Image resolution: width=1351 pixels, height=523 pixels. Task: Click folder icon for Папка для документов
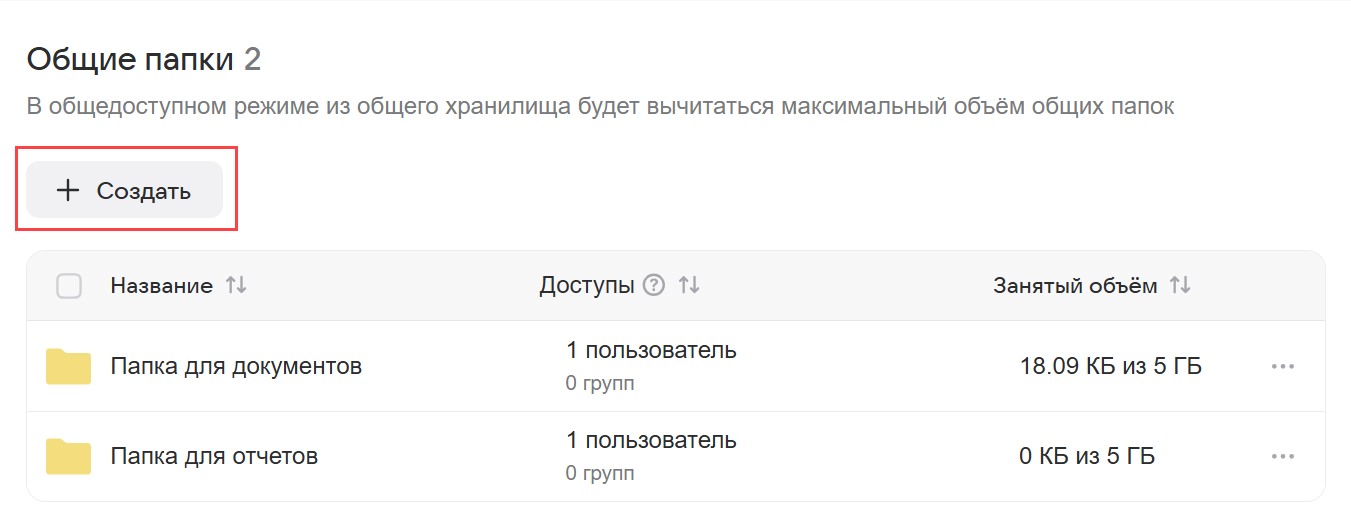[68, 367]
